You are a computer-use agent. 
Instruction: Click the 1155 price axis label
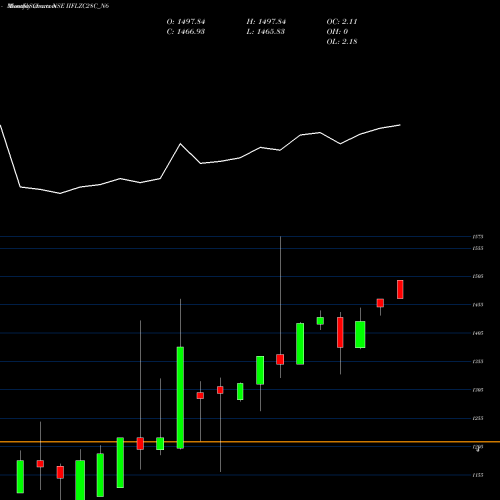pos(478,475)
